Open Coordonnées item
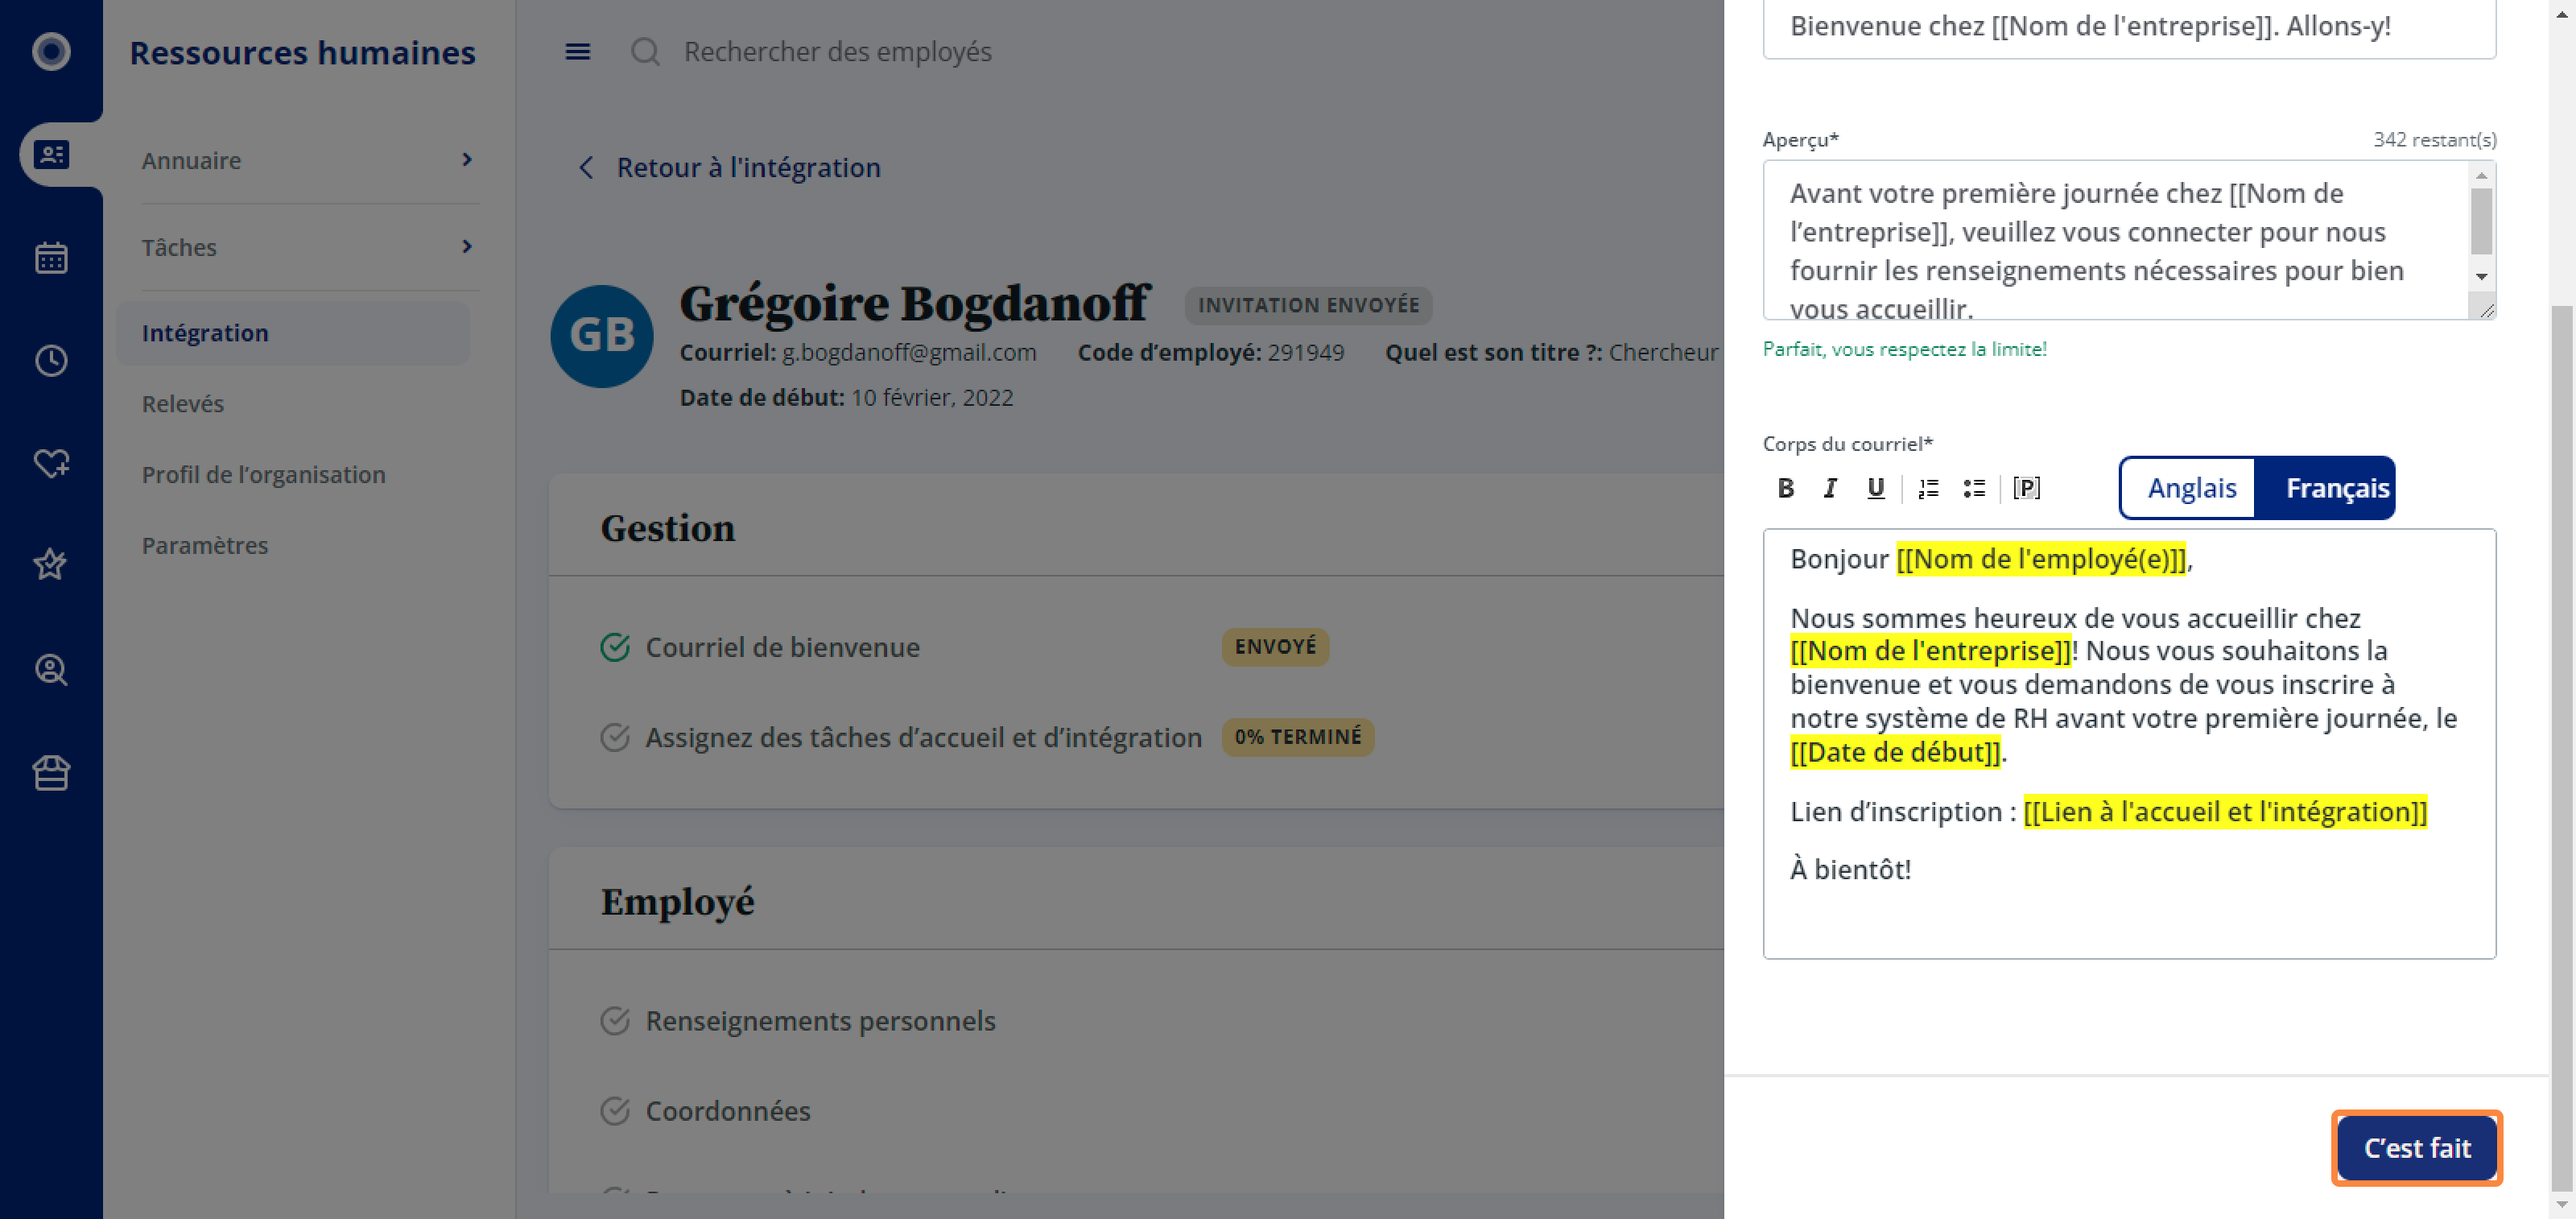The height and width of the screenshot is (1219, 2576). (x=727, y=1110)
